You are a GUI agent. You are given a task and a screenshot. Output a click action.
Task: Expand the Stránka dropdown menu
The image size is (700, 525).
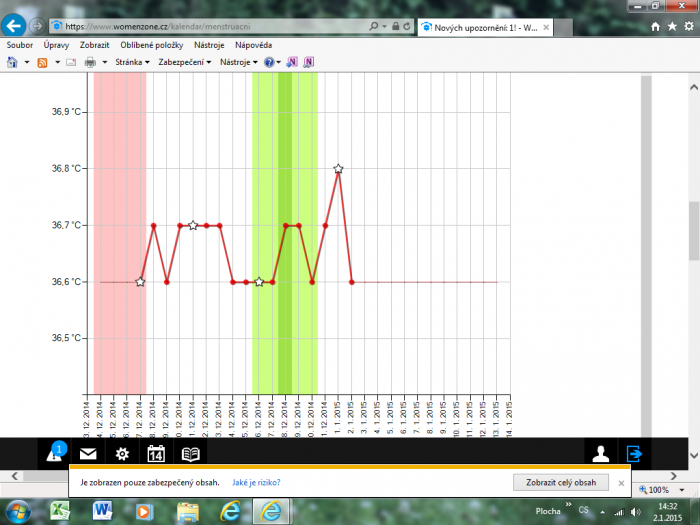point(132,62)
